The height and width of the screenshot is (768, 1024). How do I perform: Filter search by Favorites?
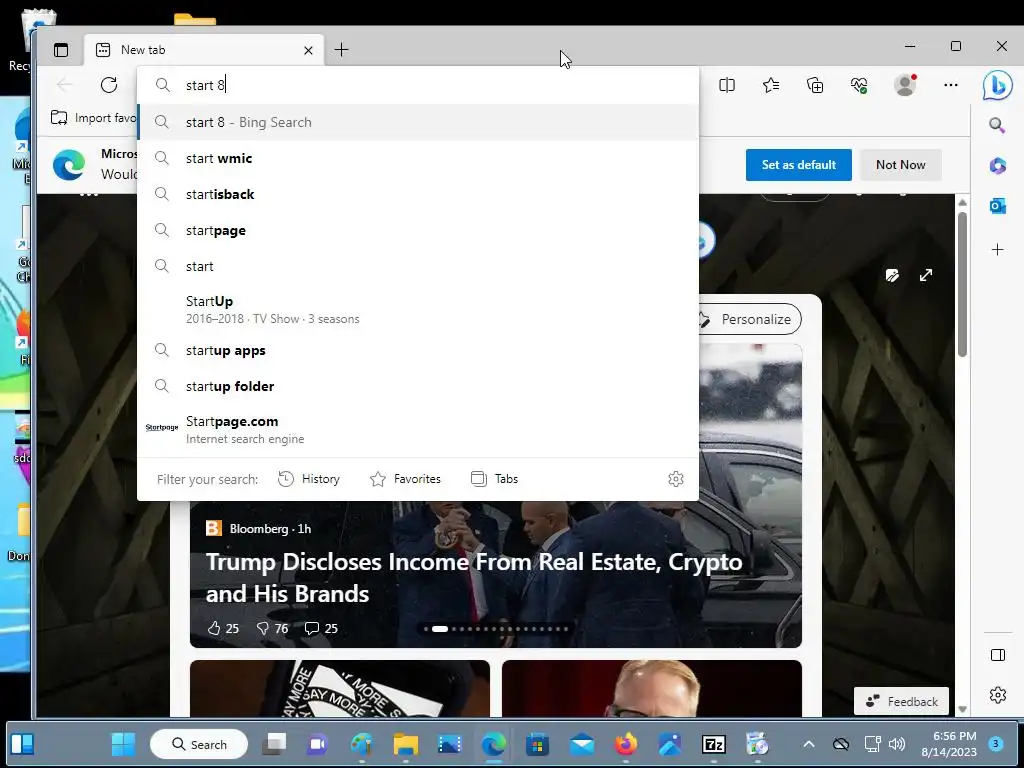(x=405, y=479)
